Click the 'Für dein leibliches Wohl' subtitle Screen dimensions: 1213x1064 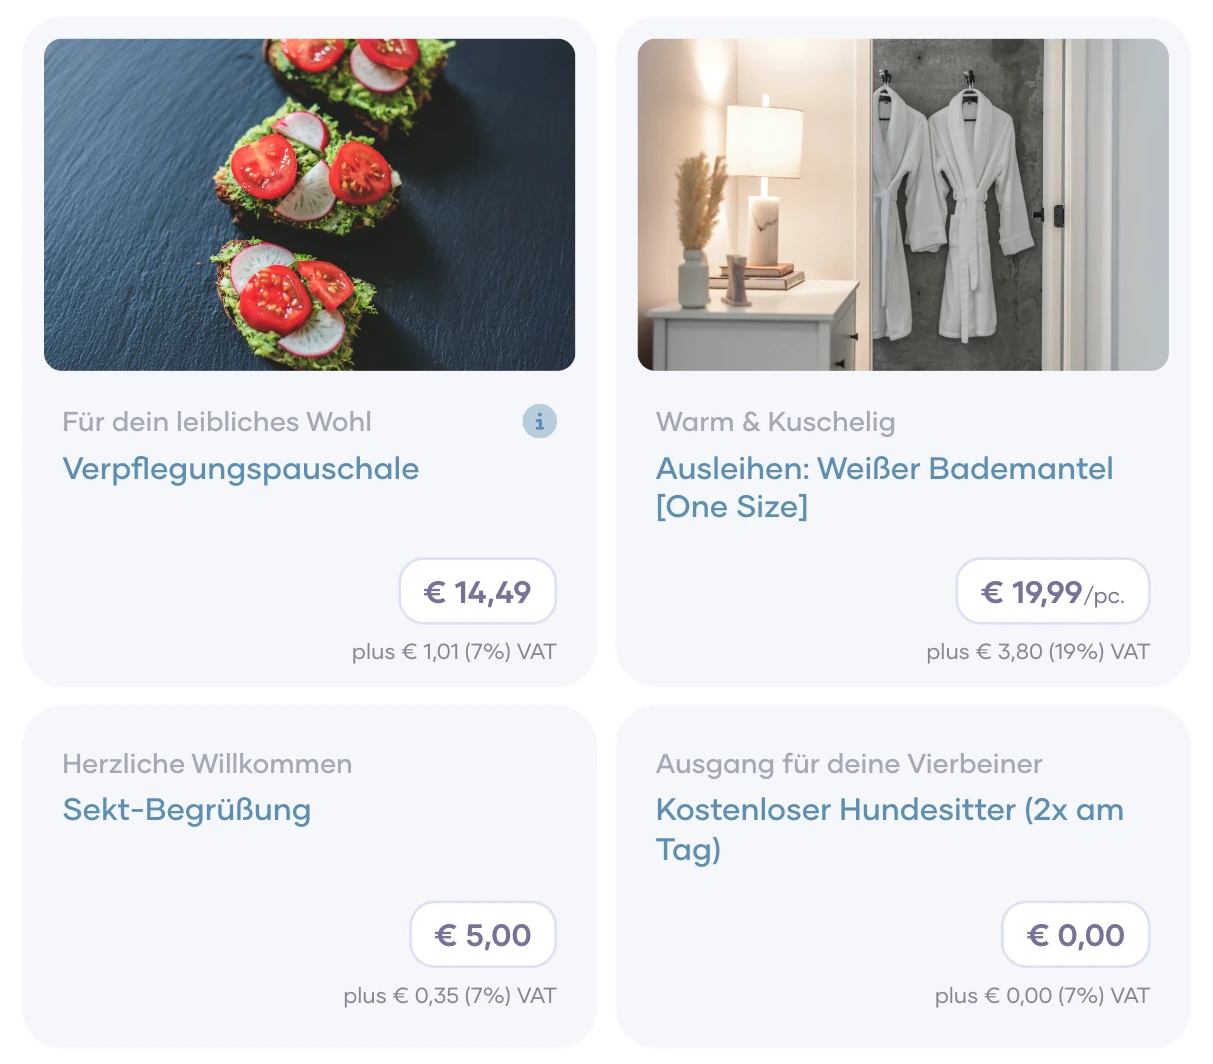coord(217,422)
